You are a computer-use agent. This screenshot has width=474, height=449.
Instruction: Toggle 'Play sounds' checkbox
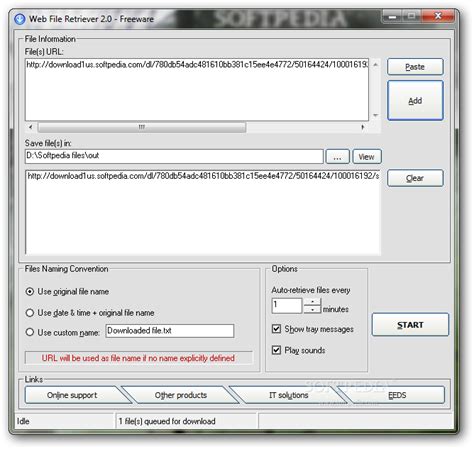click(276, 350)
